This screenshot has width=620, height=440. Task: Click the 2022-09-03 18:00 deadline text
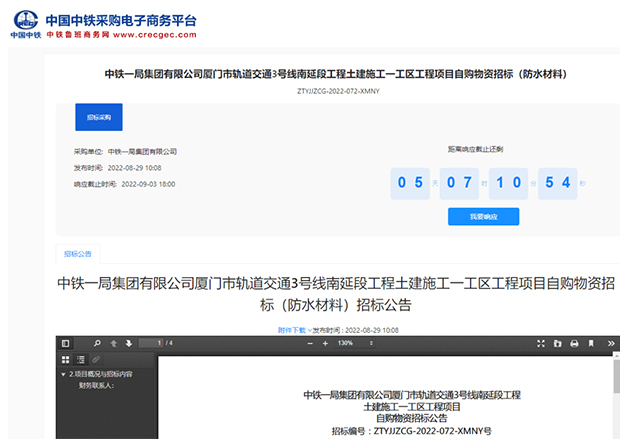coord(148,184)
